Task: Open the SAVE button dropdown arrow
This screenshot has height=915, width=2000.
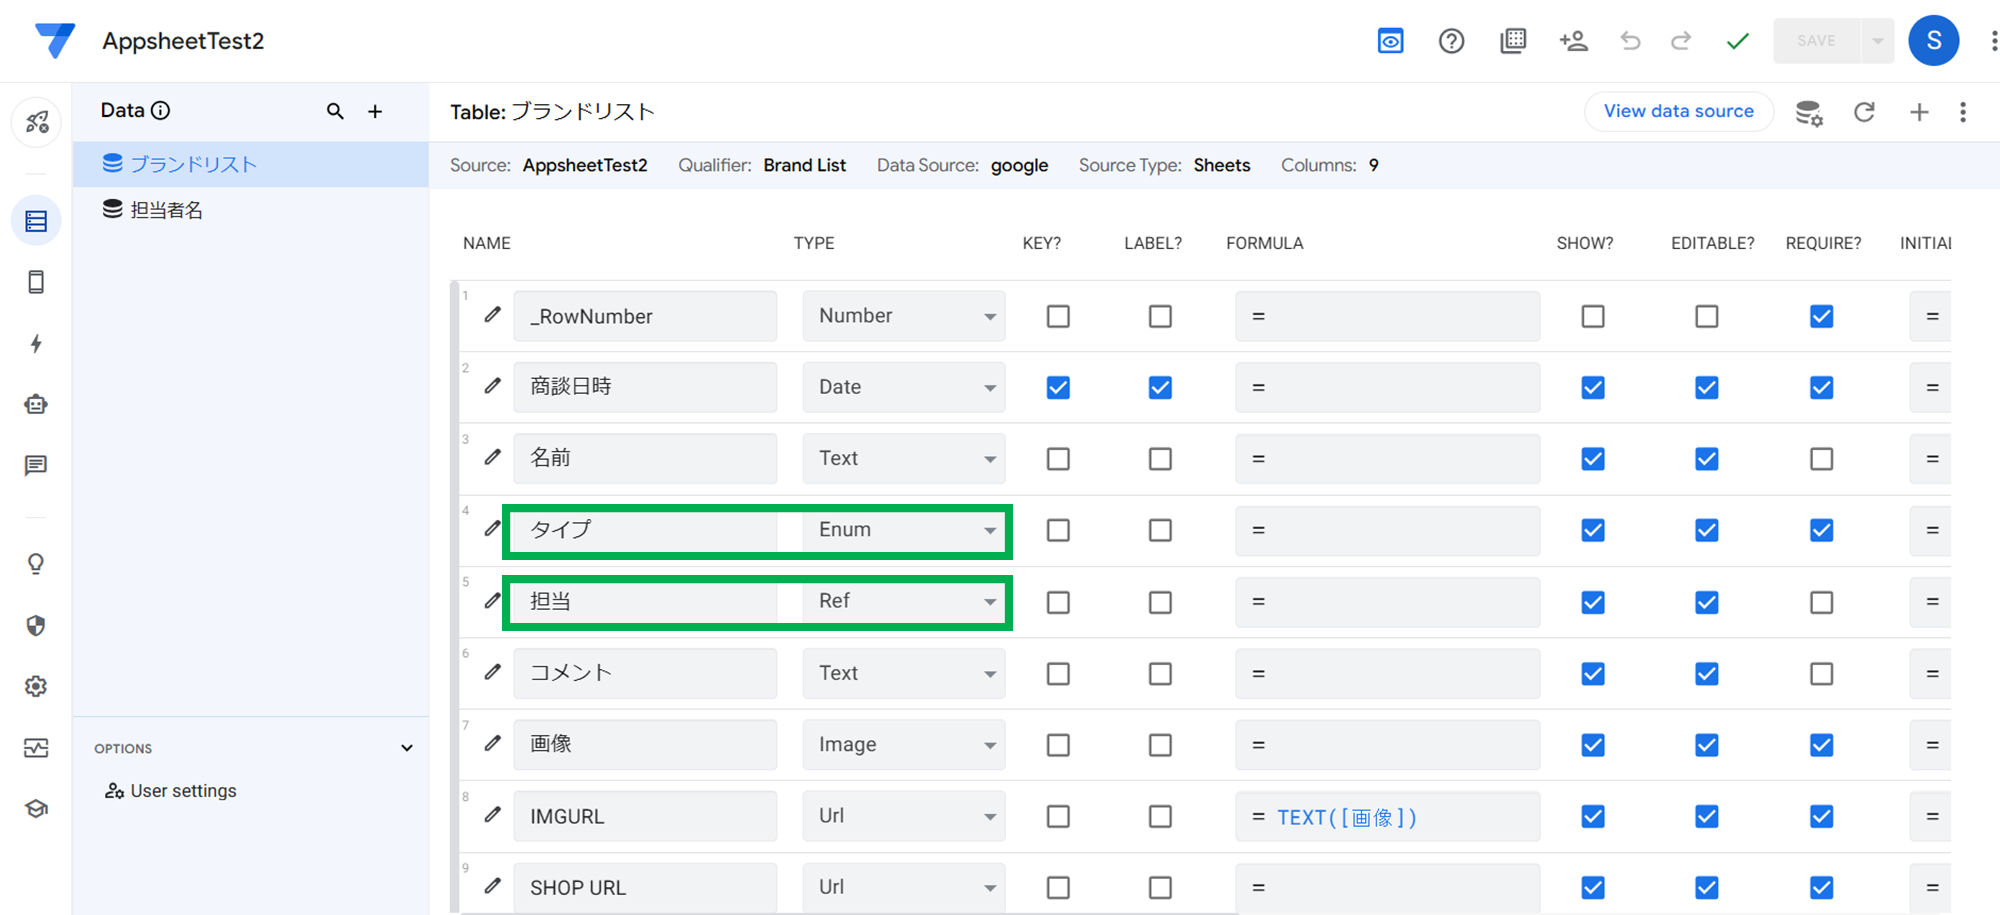Action: 1877,41
